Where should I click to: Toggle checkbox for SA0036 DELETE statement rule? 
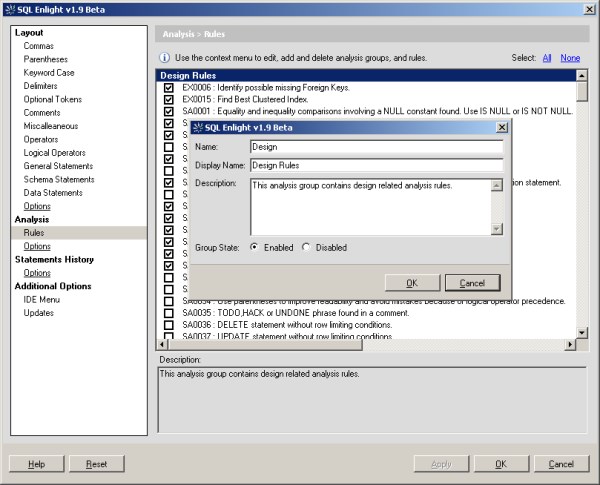pyautogui.click(x=168, y=325)
